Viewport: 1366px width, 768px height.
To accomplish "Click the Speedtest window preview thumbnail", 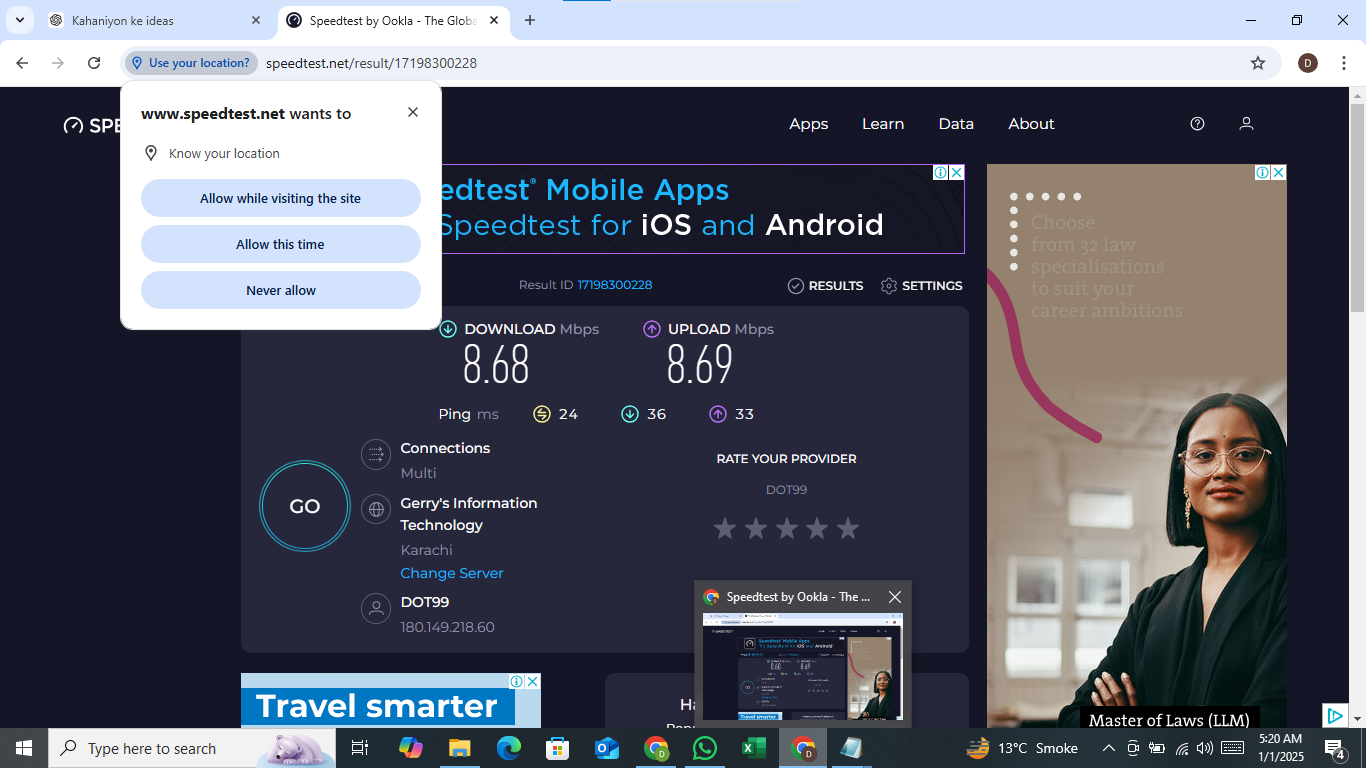I will 802,666.
